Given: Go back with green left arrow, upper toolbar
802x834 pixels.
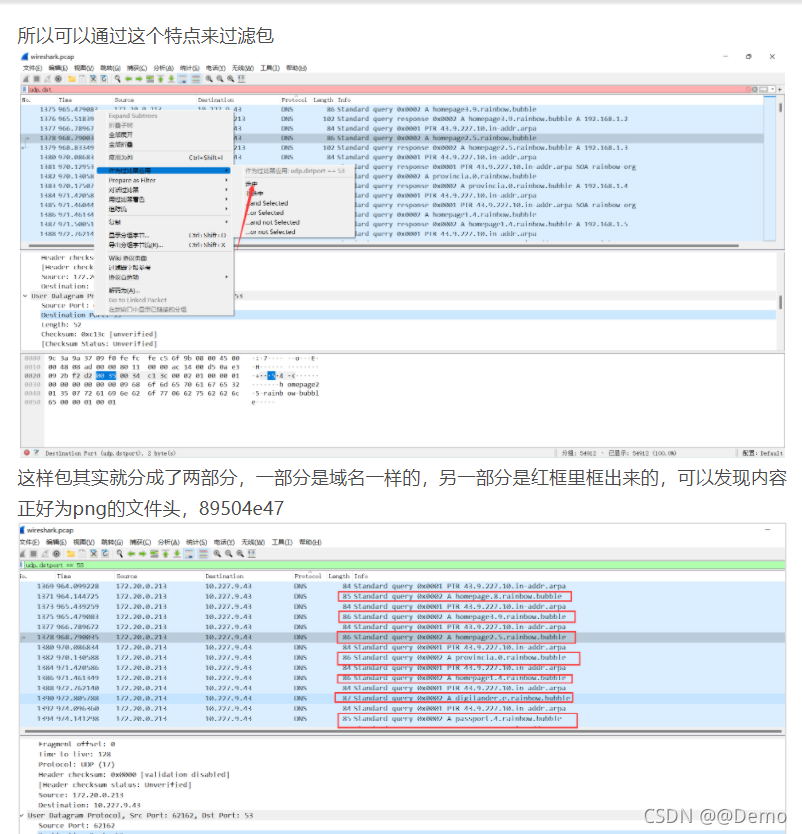Looking at the screenshot, I should pyautogui.click(x=128, y=79).
